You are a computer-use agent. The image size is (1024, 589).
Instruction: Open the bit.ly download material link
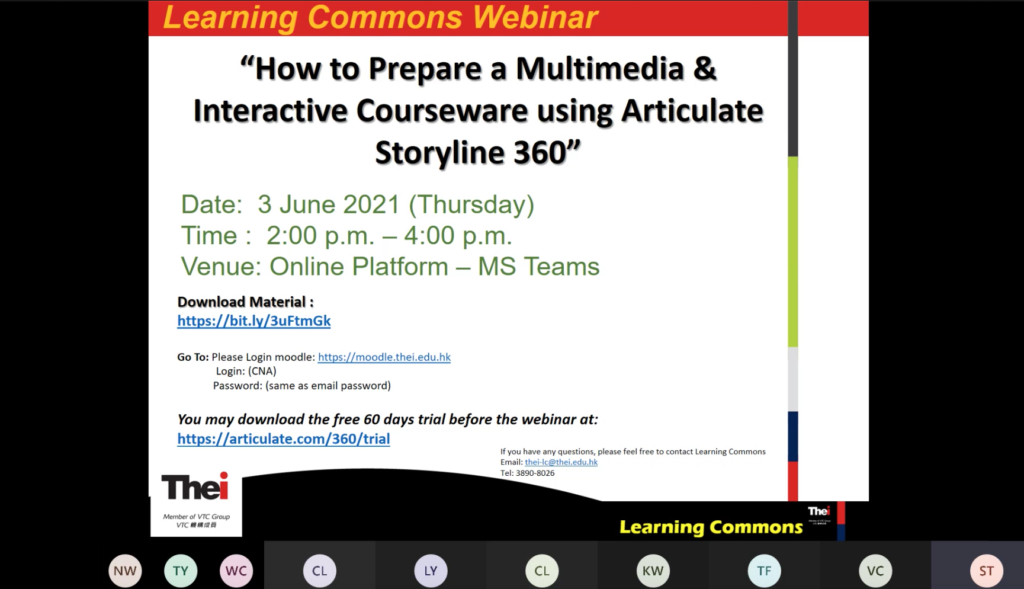coord(254,321)
